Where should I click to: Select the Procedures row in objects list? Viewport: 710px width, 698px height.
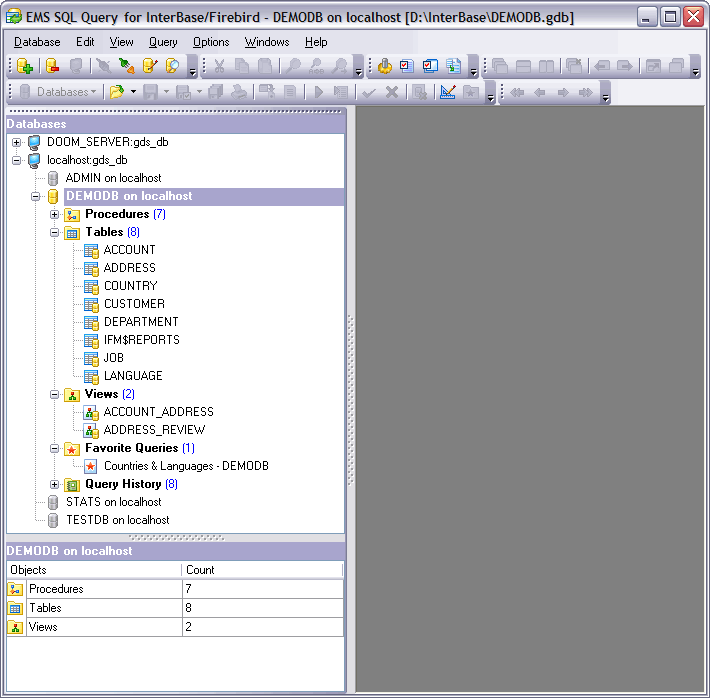pos(175,589)
